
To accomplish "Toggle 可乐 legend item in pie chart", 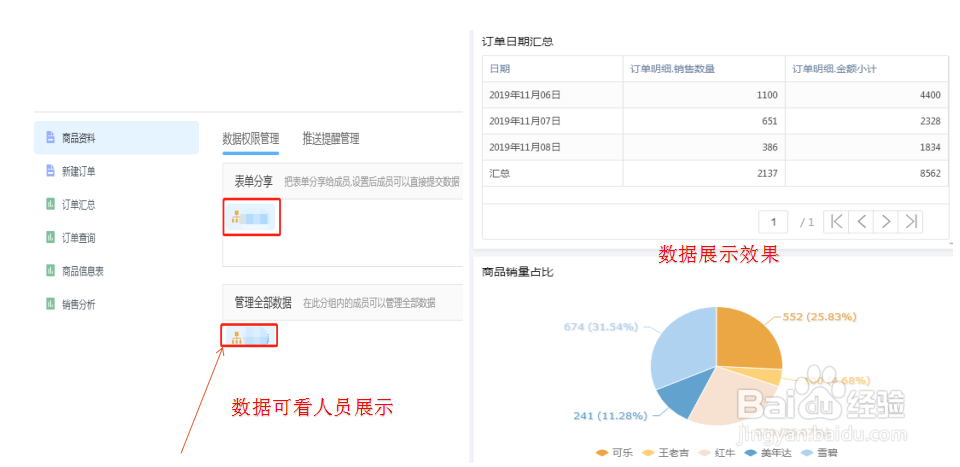I will coord(615,453).
